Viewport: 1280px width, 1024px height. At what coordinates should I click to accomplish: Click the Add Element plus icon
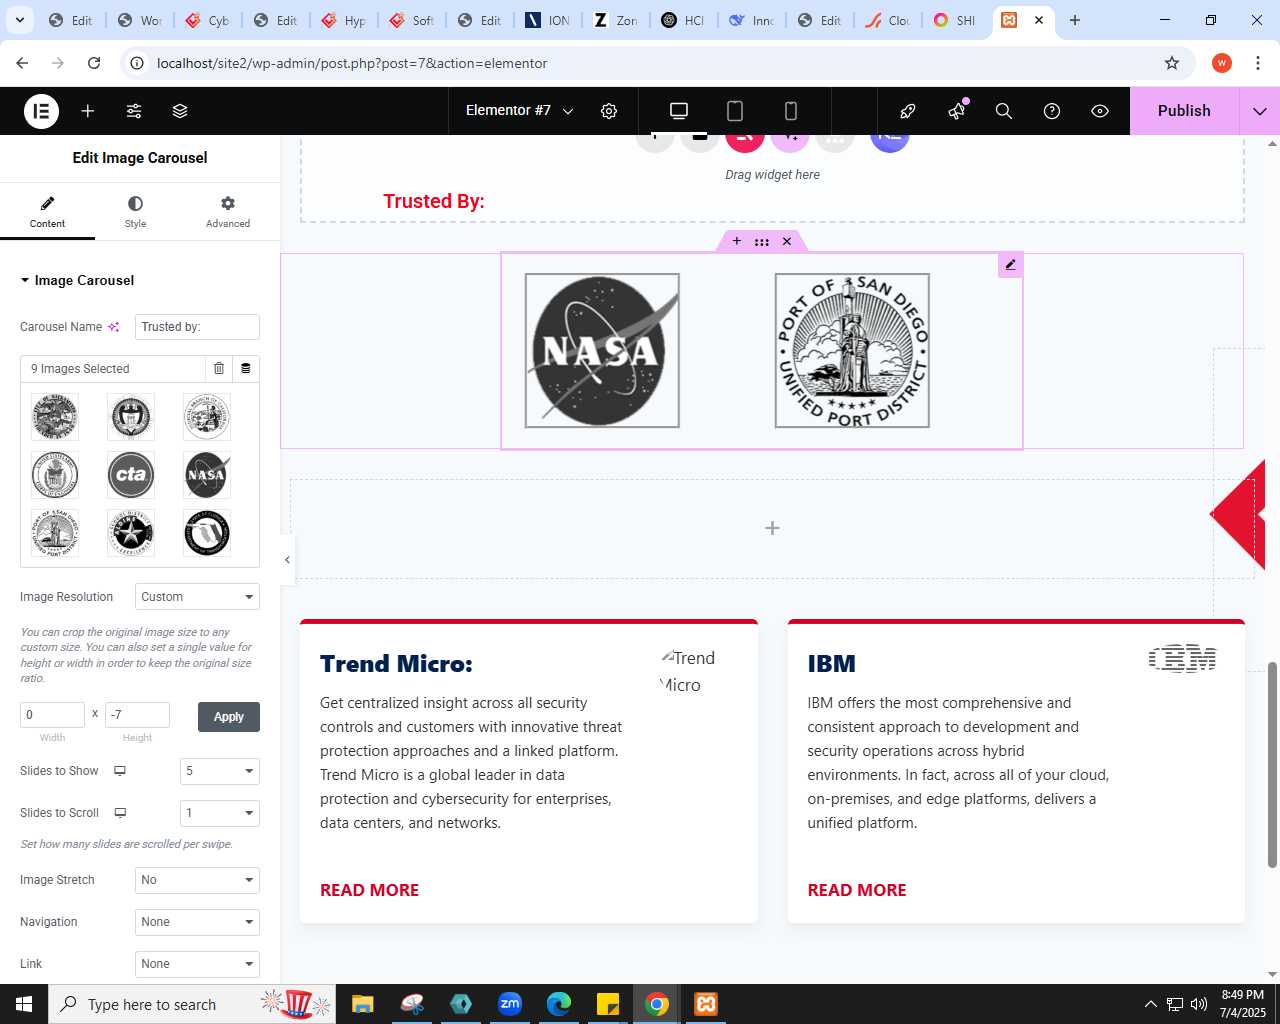[88, 111]
